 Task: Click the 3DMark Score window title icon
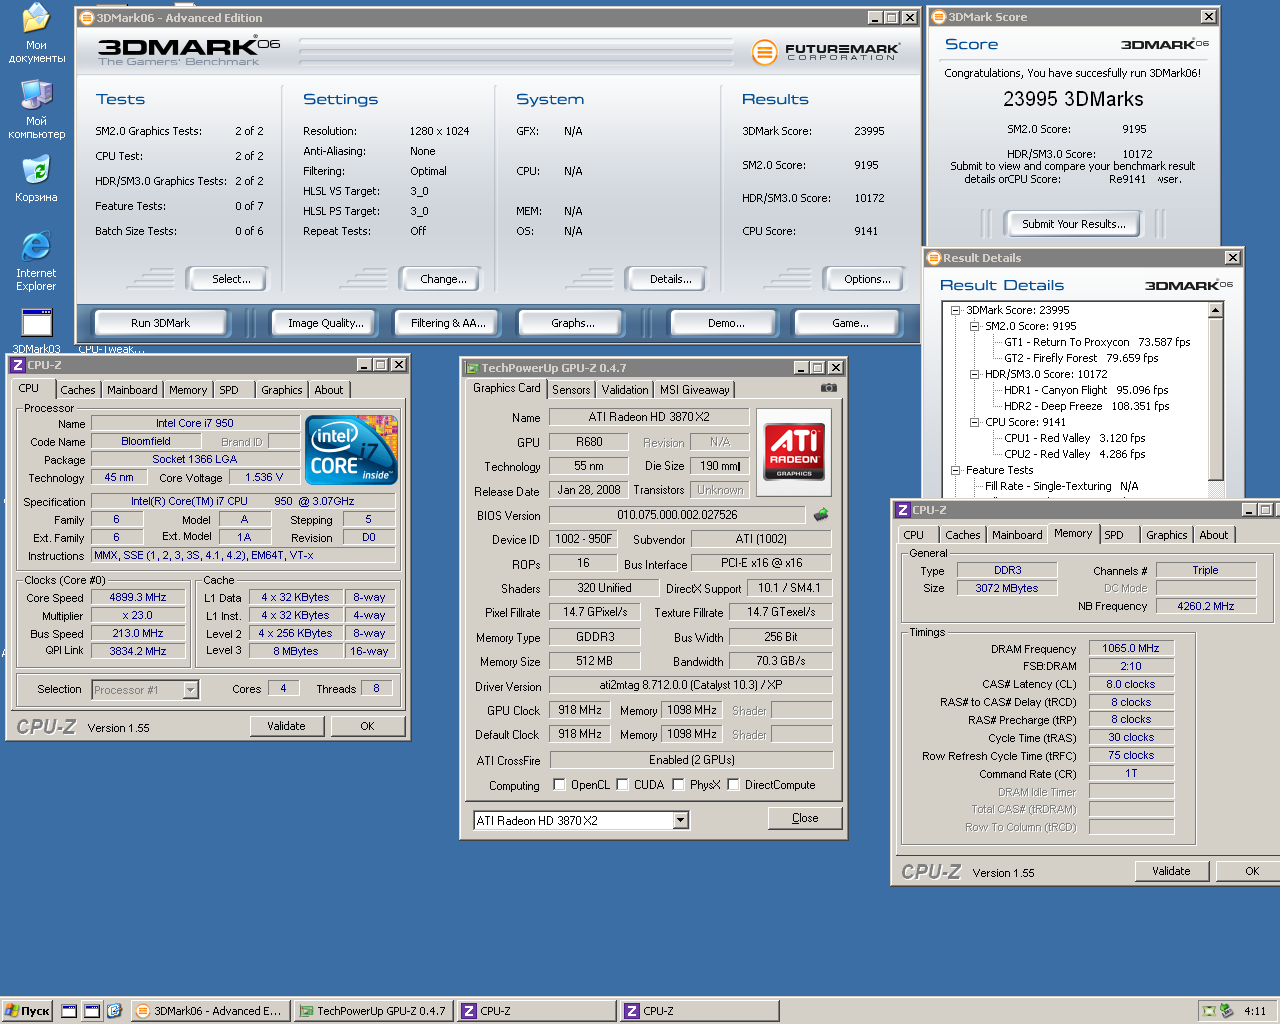pyautogui.click(x=939, y=17)
